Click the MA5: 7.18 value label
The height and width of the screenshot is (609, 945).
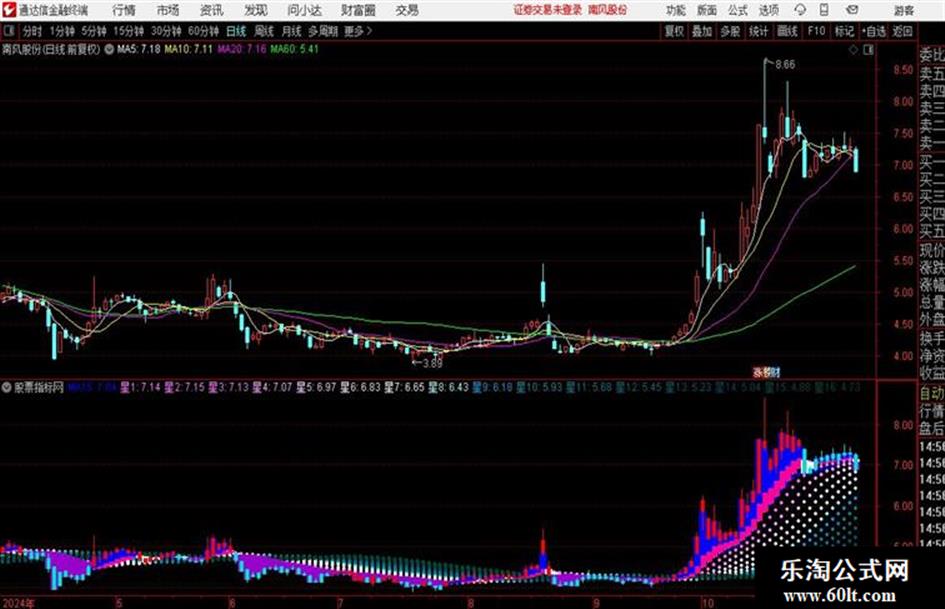point(139,49)
